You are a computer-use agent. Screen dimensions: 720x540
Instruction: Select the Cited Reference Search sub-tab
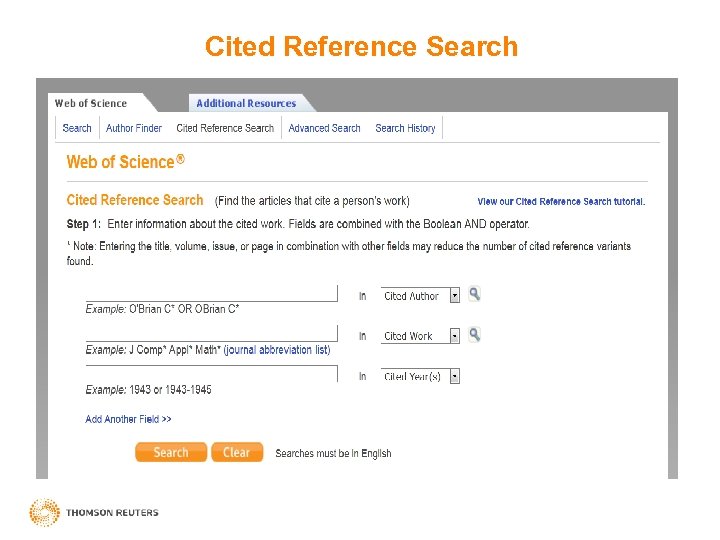[x=225, y=128]
